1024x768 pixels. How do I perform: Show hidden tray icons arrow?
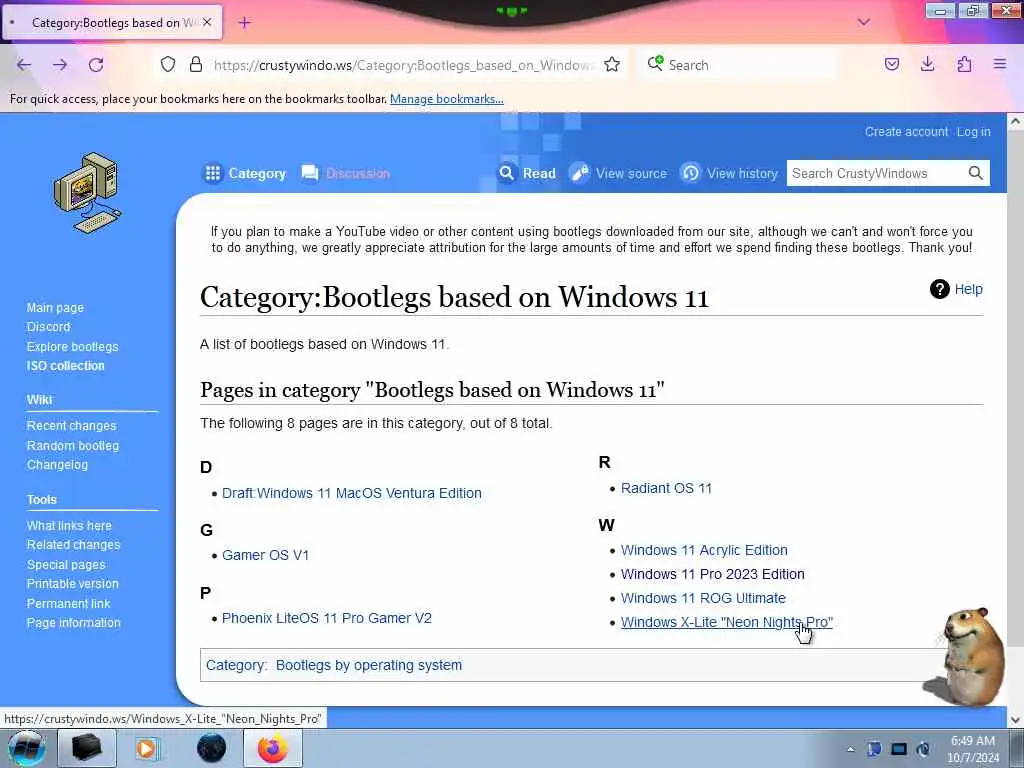tap(850, 749)
